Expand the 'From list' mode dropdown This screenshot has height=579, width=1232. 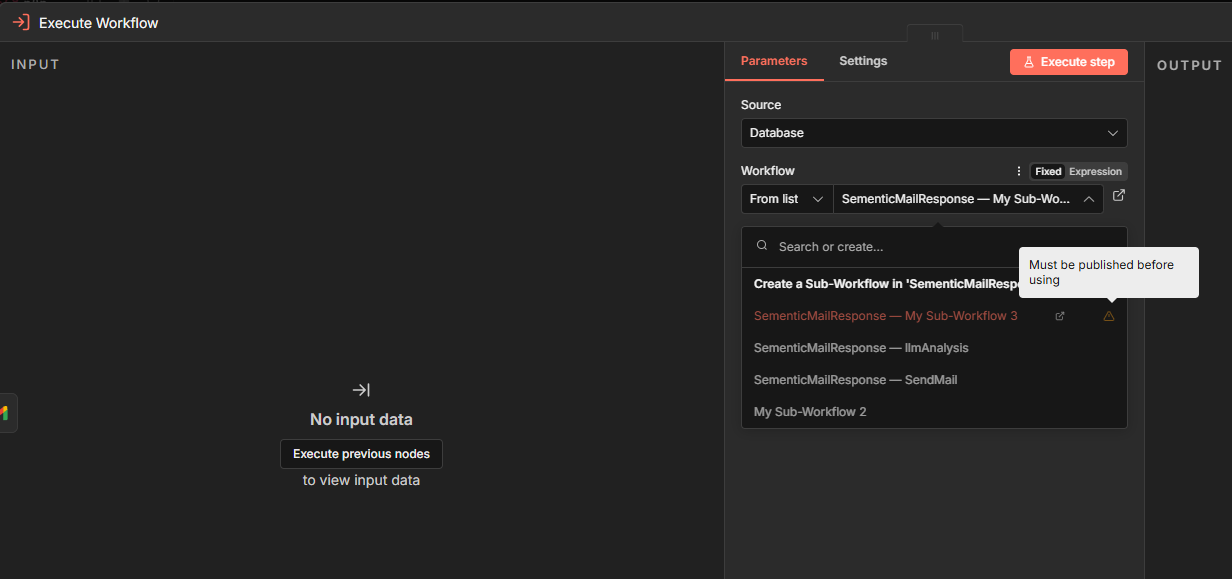(787, 199)
